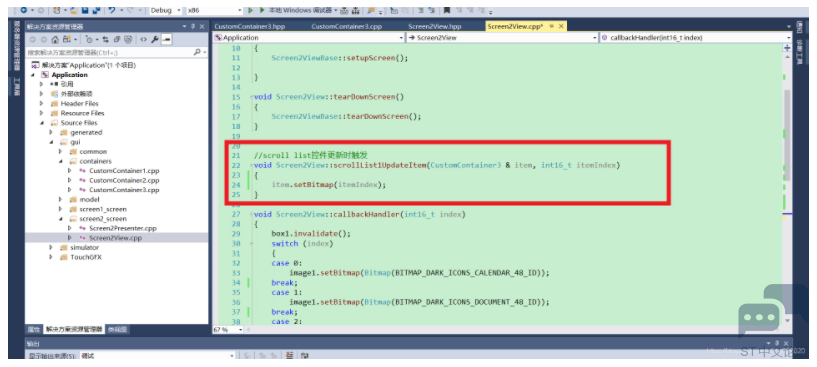
Task: Expand the generated folder
Action: pyautogui.click(x=51, y=132)
